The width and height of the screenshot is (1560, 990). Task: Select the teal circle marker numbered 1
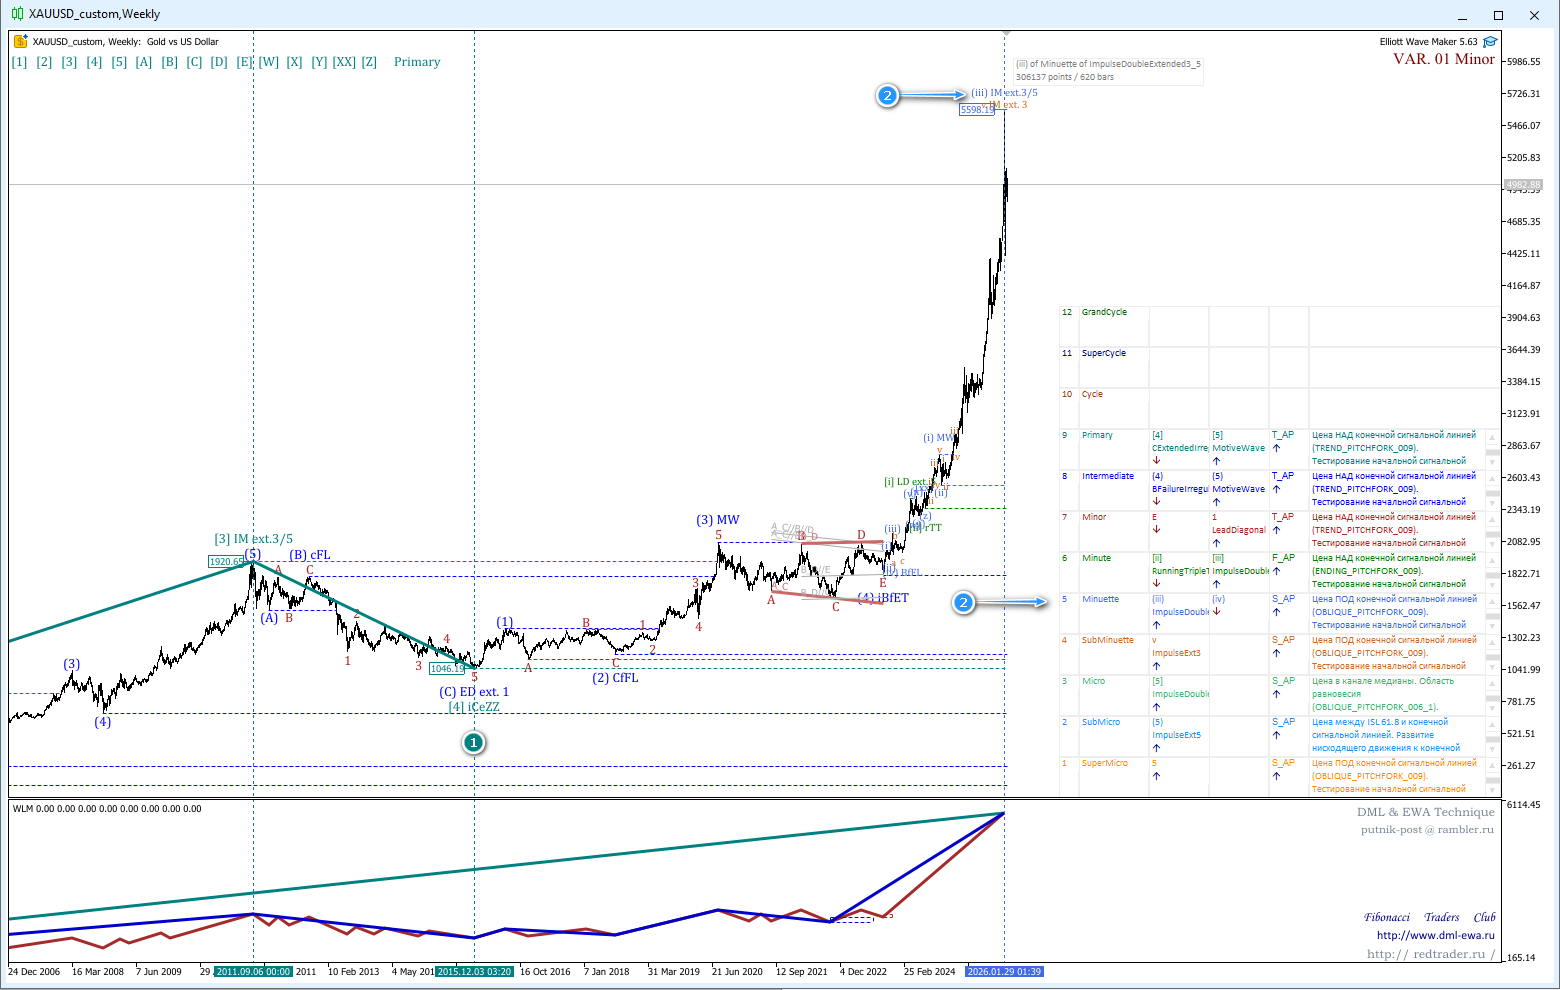pyautogui.click(x=474, y=743)
